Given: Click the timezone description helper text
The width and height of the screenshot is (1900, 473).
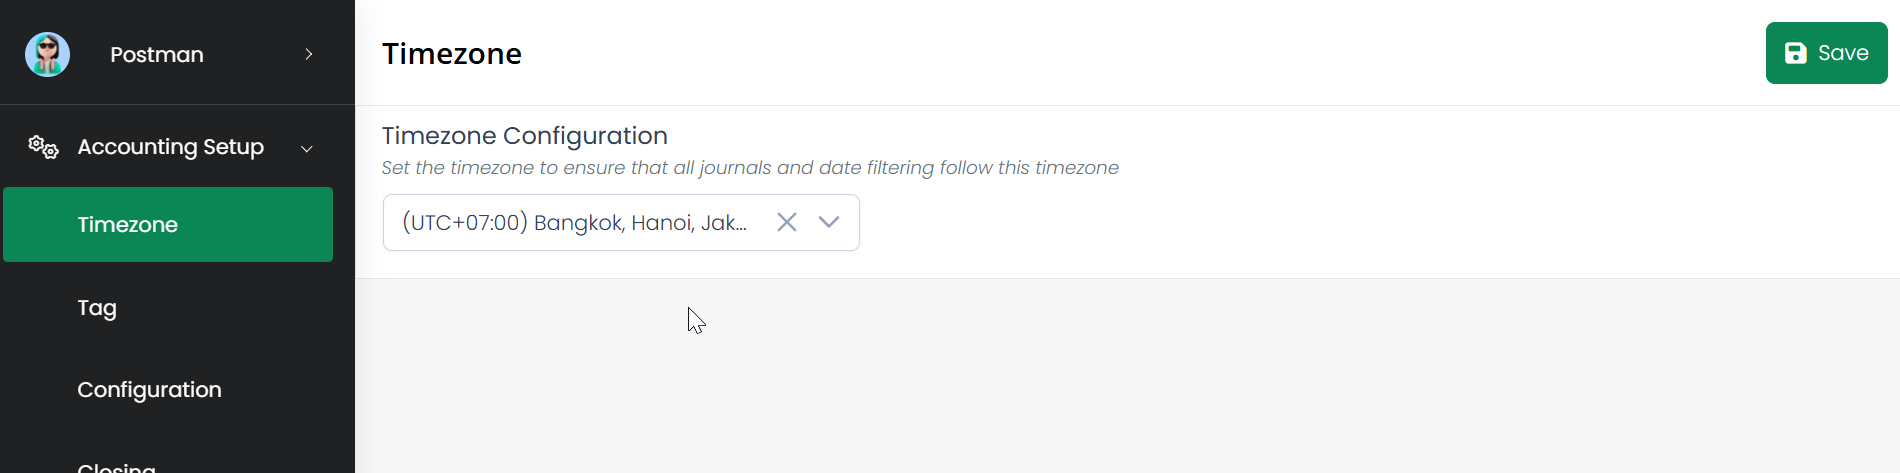Looking at the screenshot, I should (750, 168).
